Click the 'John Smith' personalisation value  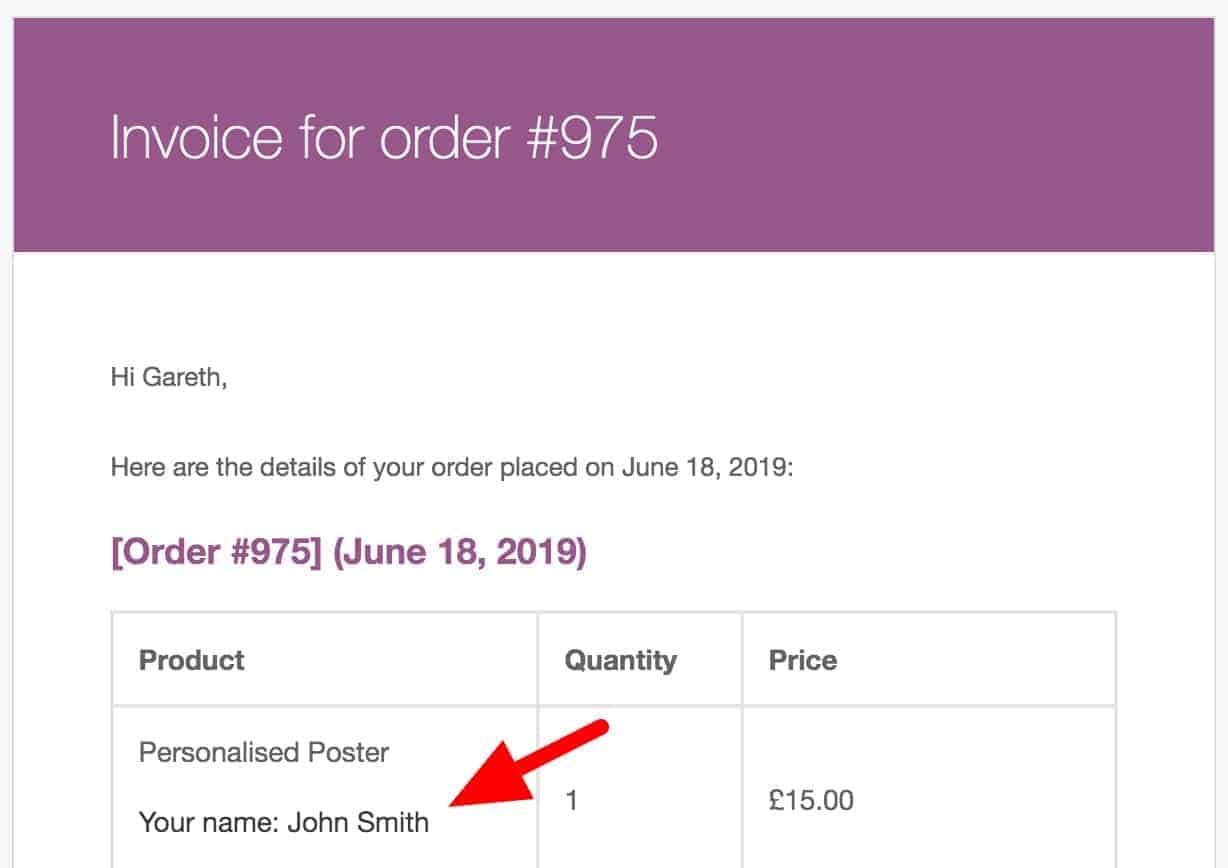coord(358,823)
